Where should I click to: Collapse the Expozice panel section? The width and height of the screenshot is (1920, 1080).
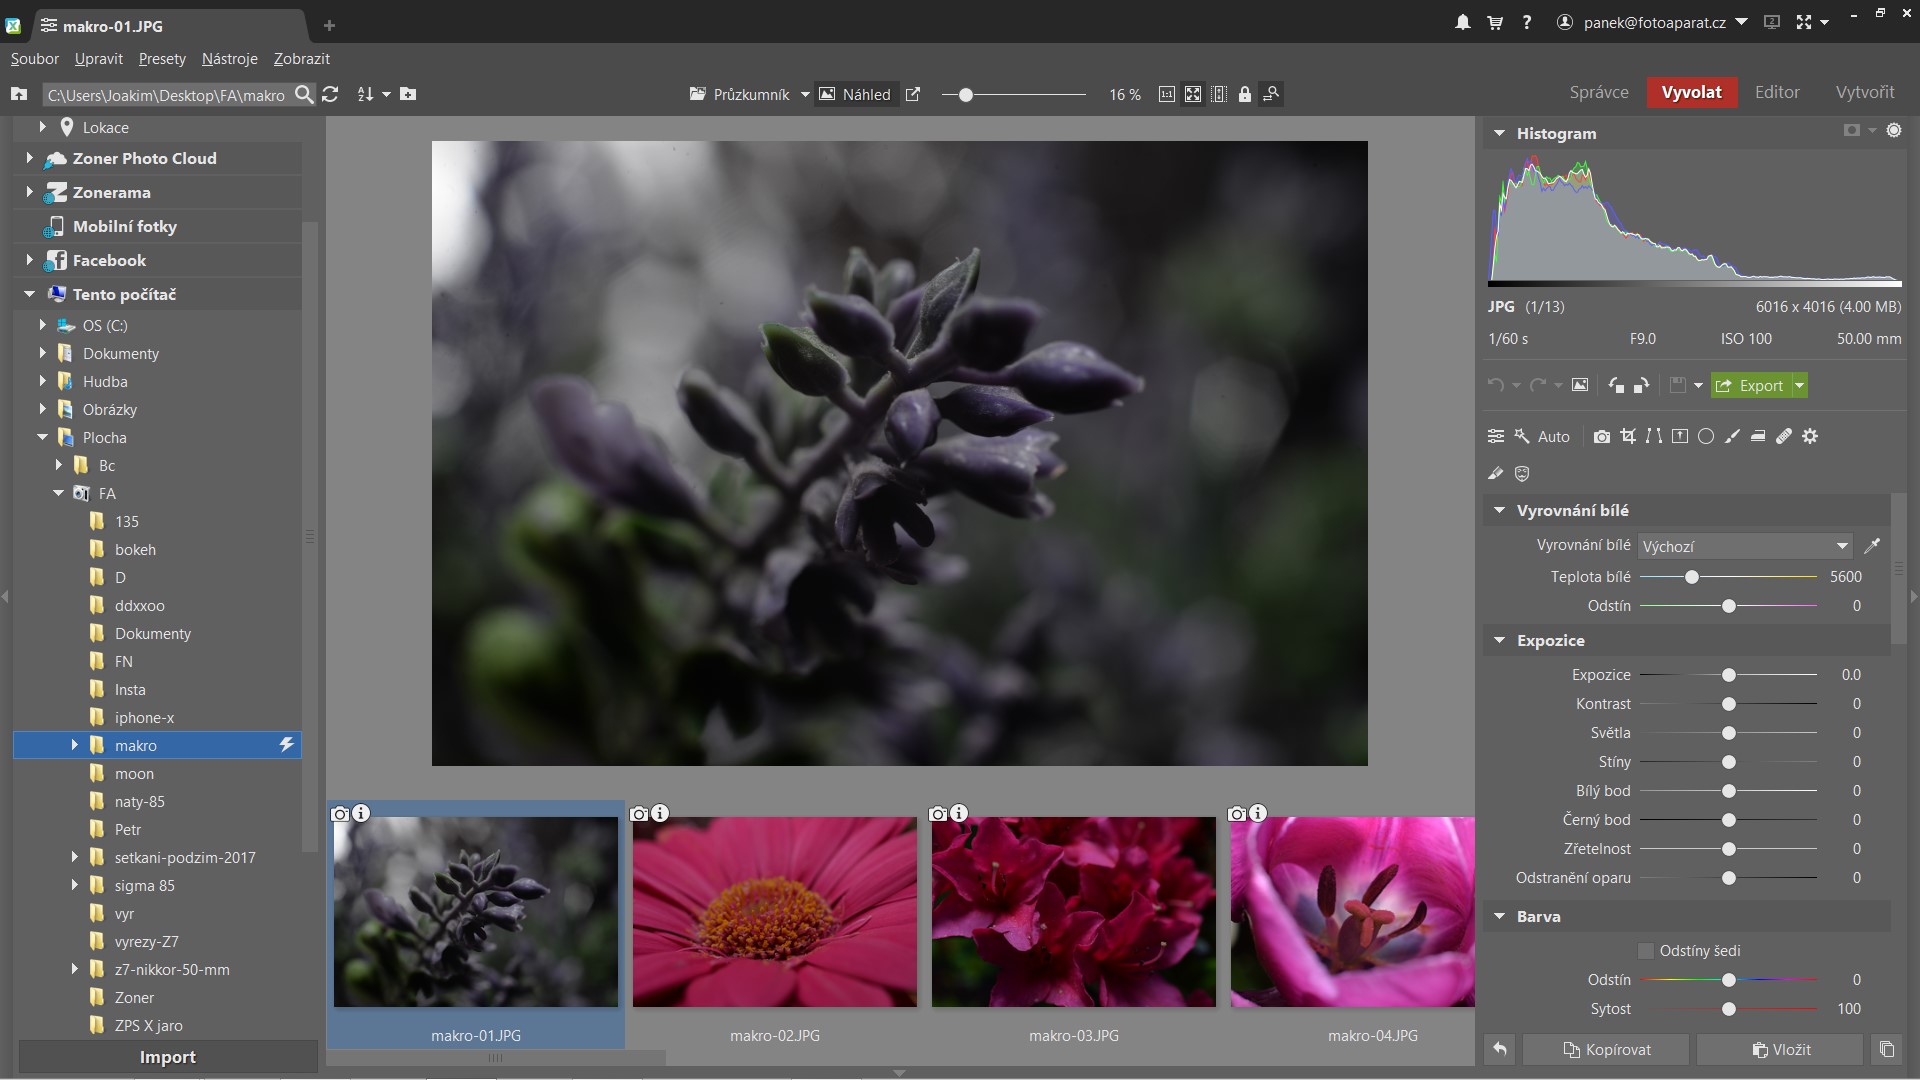pos(1499,641)
